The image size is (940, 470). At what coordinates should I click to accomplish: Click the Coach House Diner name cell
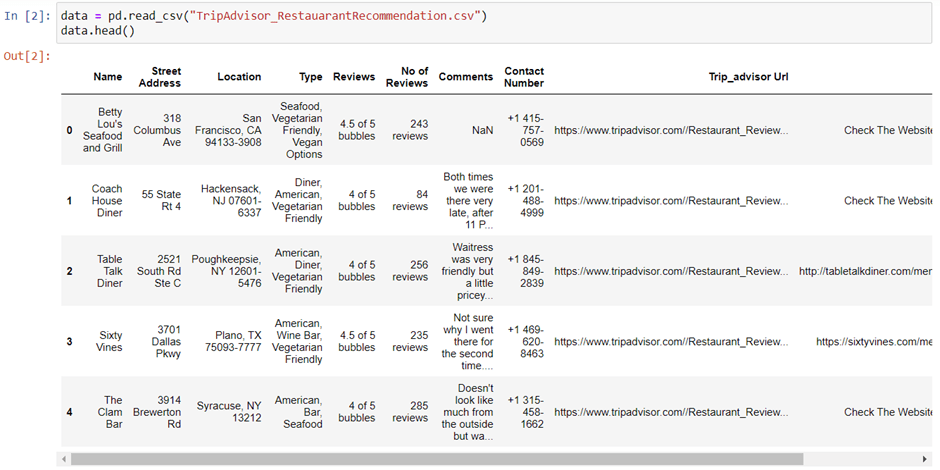click(x=107, y=201)
